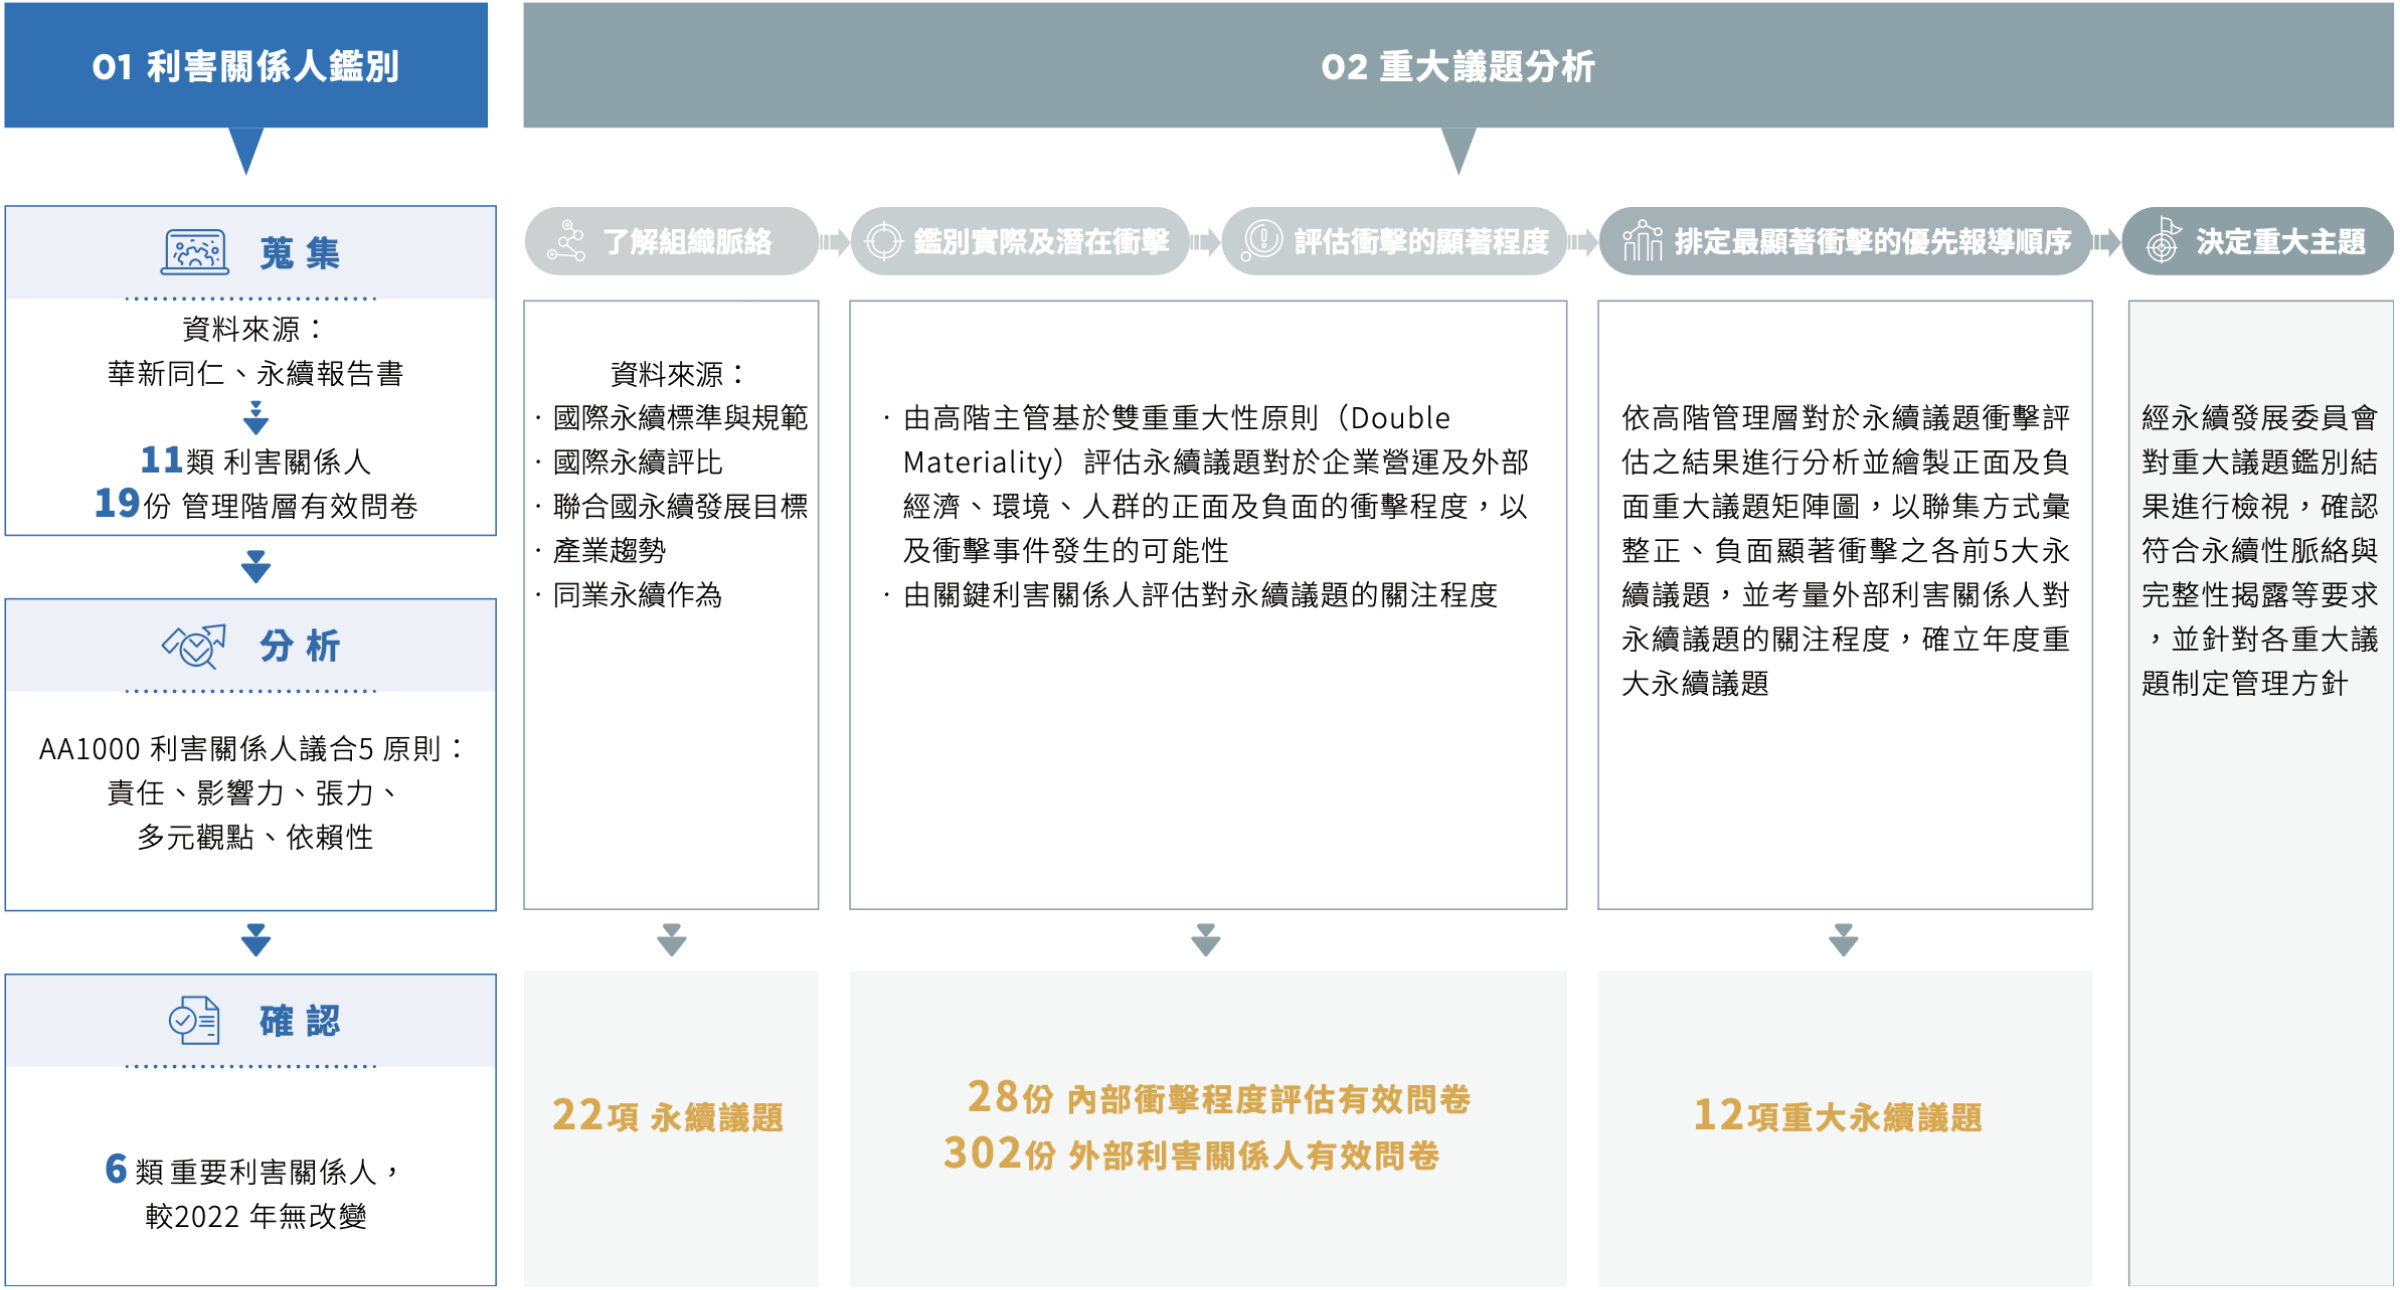Click the 責任、影響力、張力 line

click(254, 793)
